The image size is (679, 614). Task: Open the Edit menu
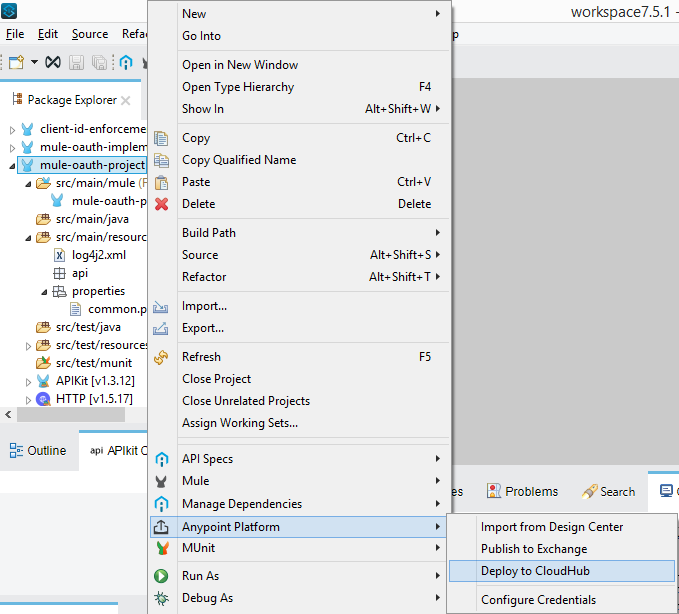[48, 34]
